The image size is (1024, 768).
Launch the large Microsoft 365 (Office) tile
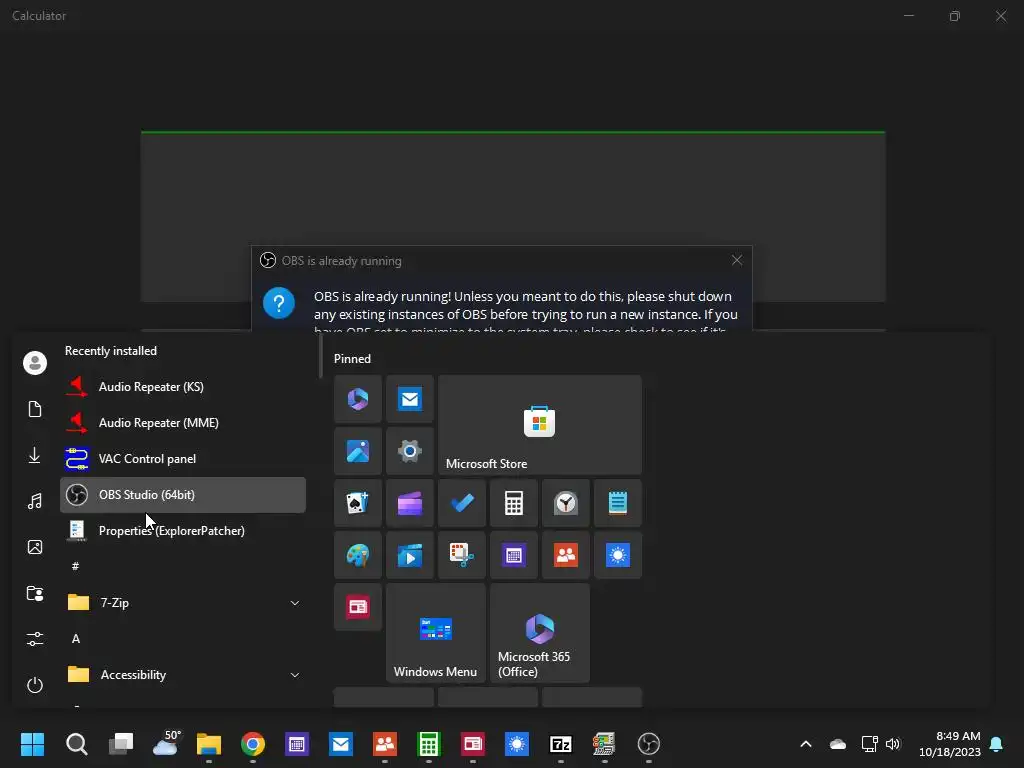click(x=540, y=633)
